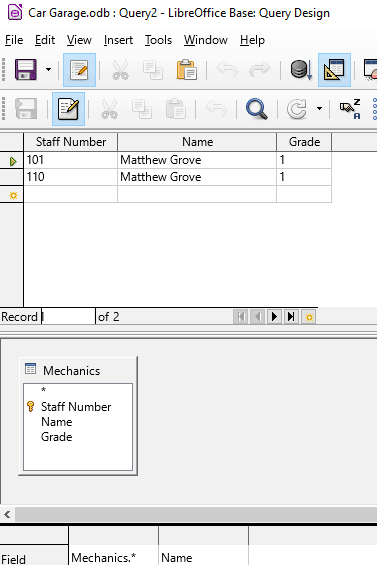Select Matthew Grove in row 110
This screenshot has width=377, height=565.
click(x=197, y=177)
